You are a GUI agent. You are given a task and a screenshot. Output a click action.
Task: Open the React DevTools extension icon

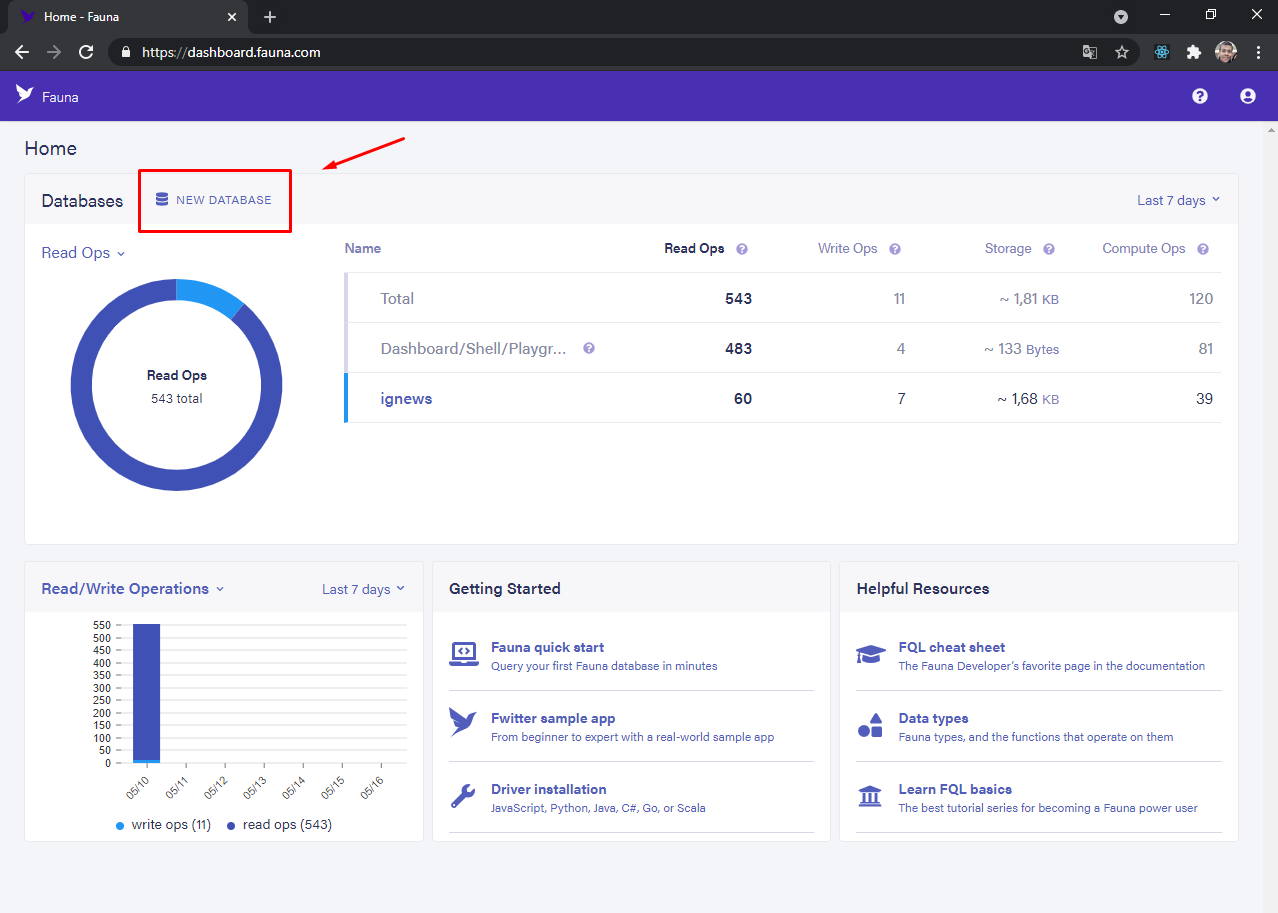pyautogui.click(x=1162, y=52)
